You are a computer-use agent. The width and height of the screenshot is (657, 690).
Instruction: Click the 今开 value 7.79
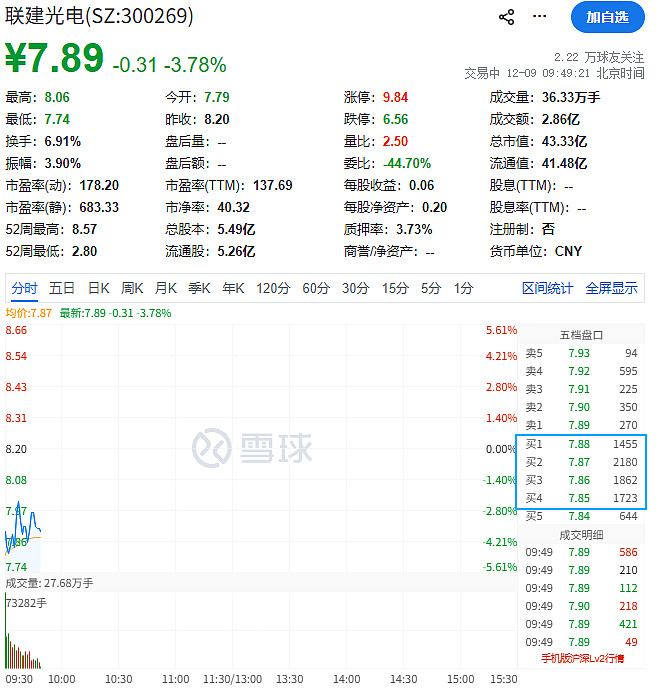217,97
